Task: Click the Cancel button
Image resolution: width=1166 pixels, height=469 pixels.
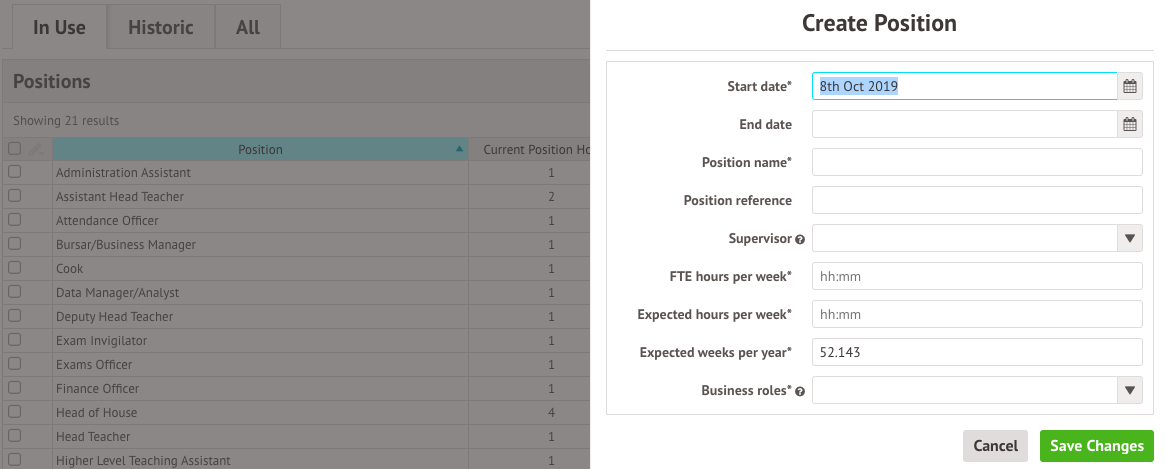Action: (x=995, y=446)
